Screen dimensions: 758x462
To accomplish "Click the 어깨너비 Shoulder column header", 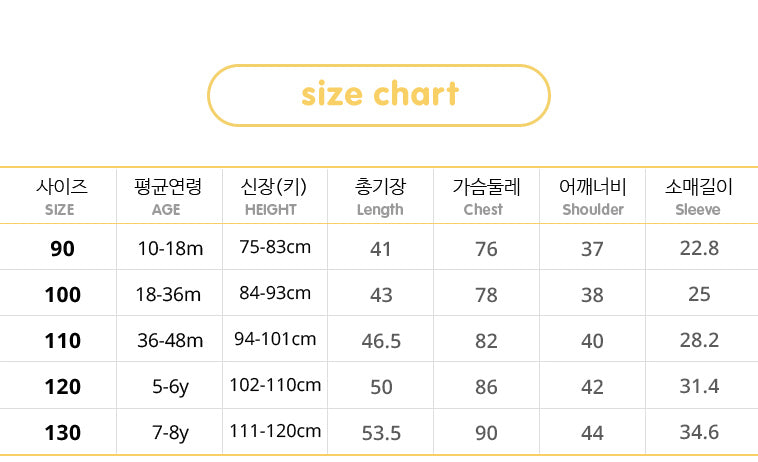I will tap(592, 196).
